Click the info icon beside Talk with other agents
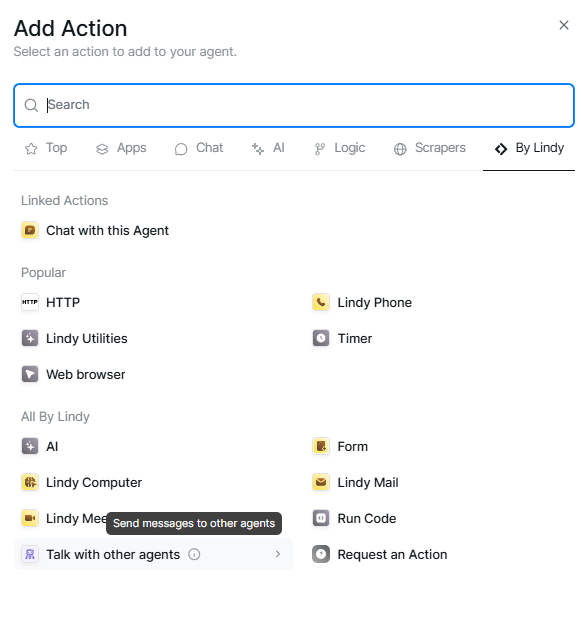This screenshot has height=625, width=581. pyautogui.click(x=194, y=554)
